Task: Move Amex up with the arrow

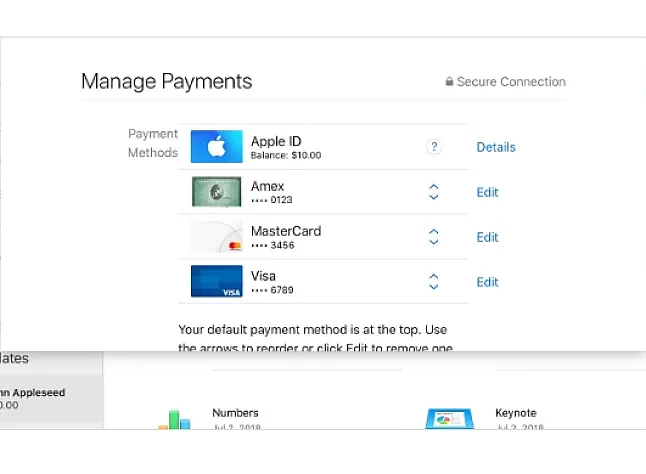Action: [433, 187]
